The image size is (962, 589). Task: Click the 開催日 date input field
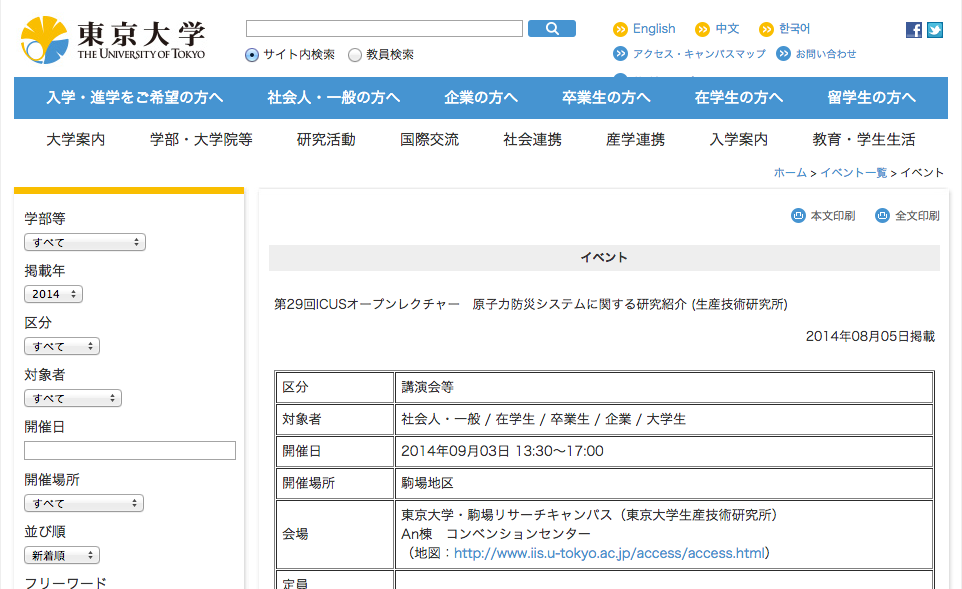pos(130,451)
